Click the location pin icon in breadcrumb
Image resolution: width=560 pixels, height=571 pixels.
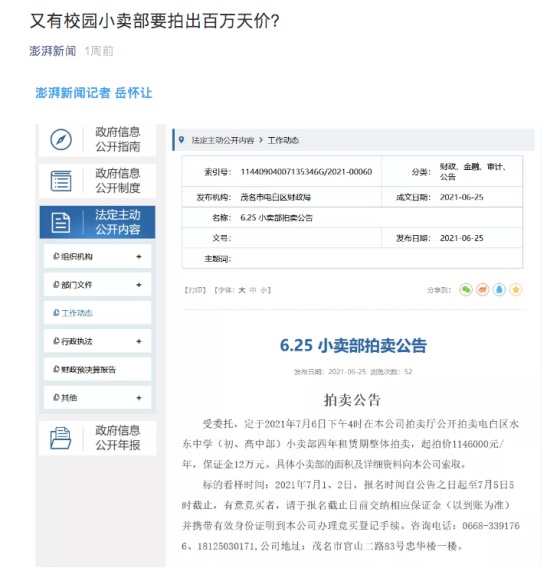181,140
